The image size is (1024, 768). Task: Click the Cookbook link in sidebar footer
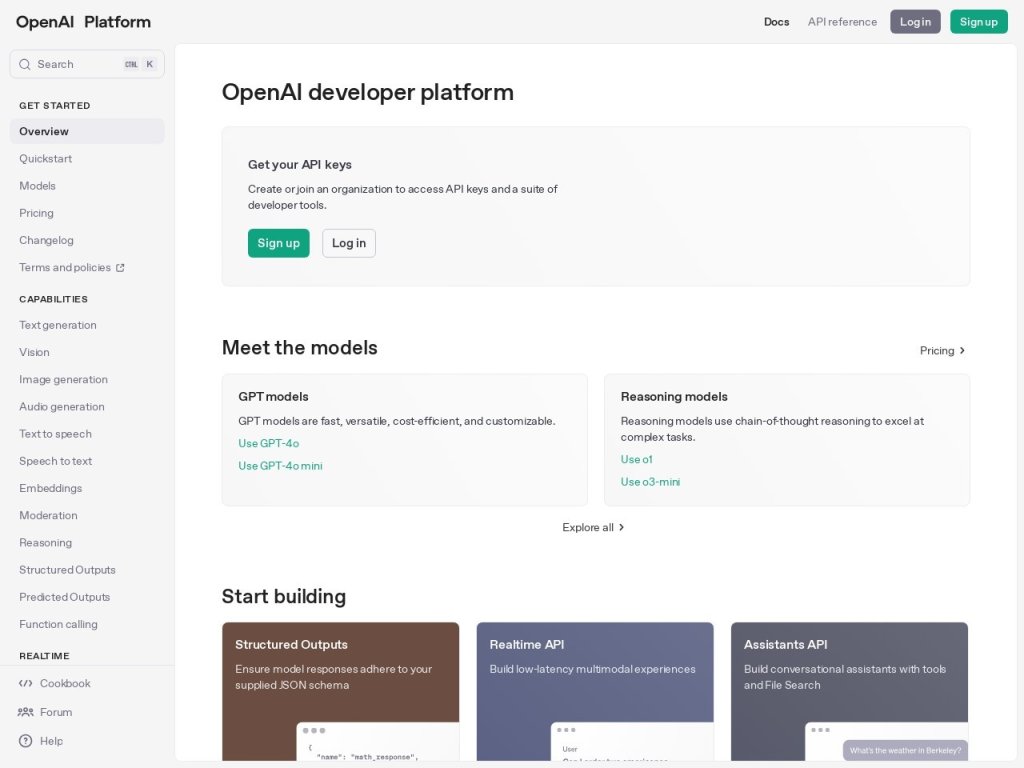(x=65, y=683)
